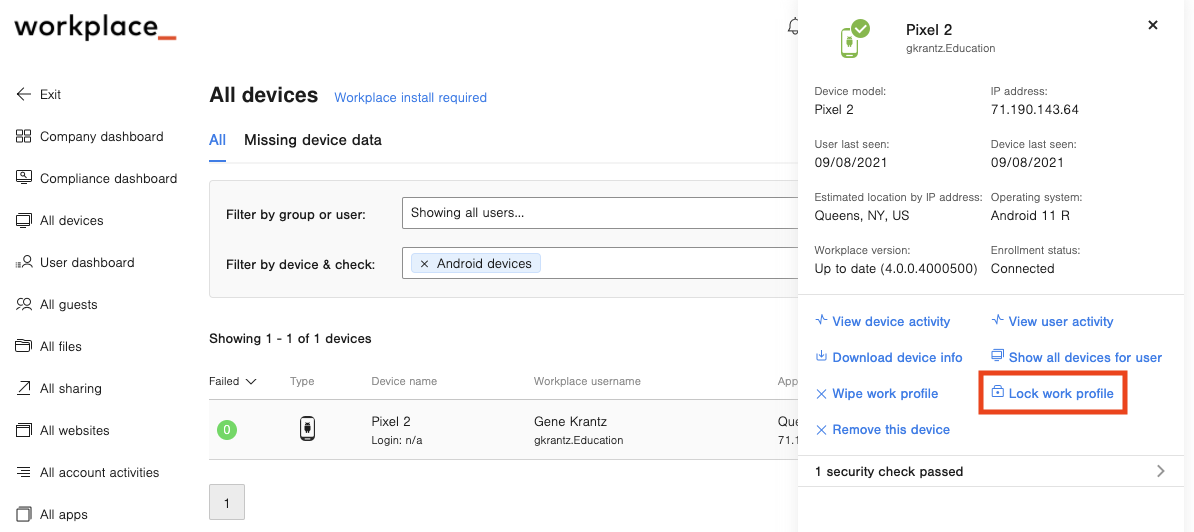Click the Wipe work profile link
The height and width of the screenshot is (532, 1194).
pyautogui.click(x=885, y=393)
